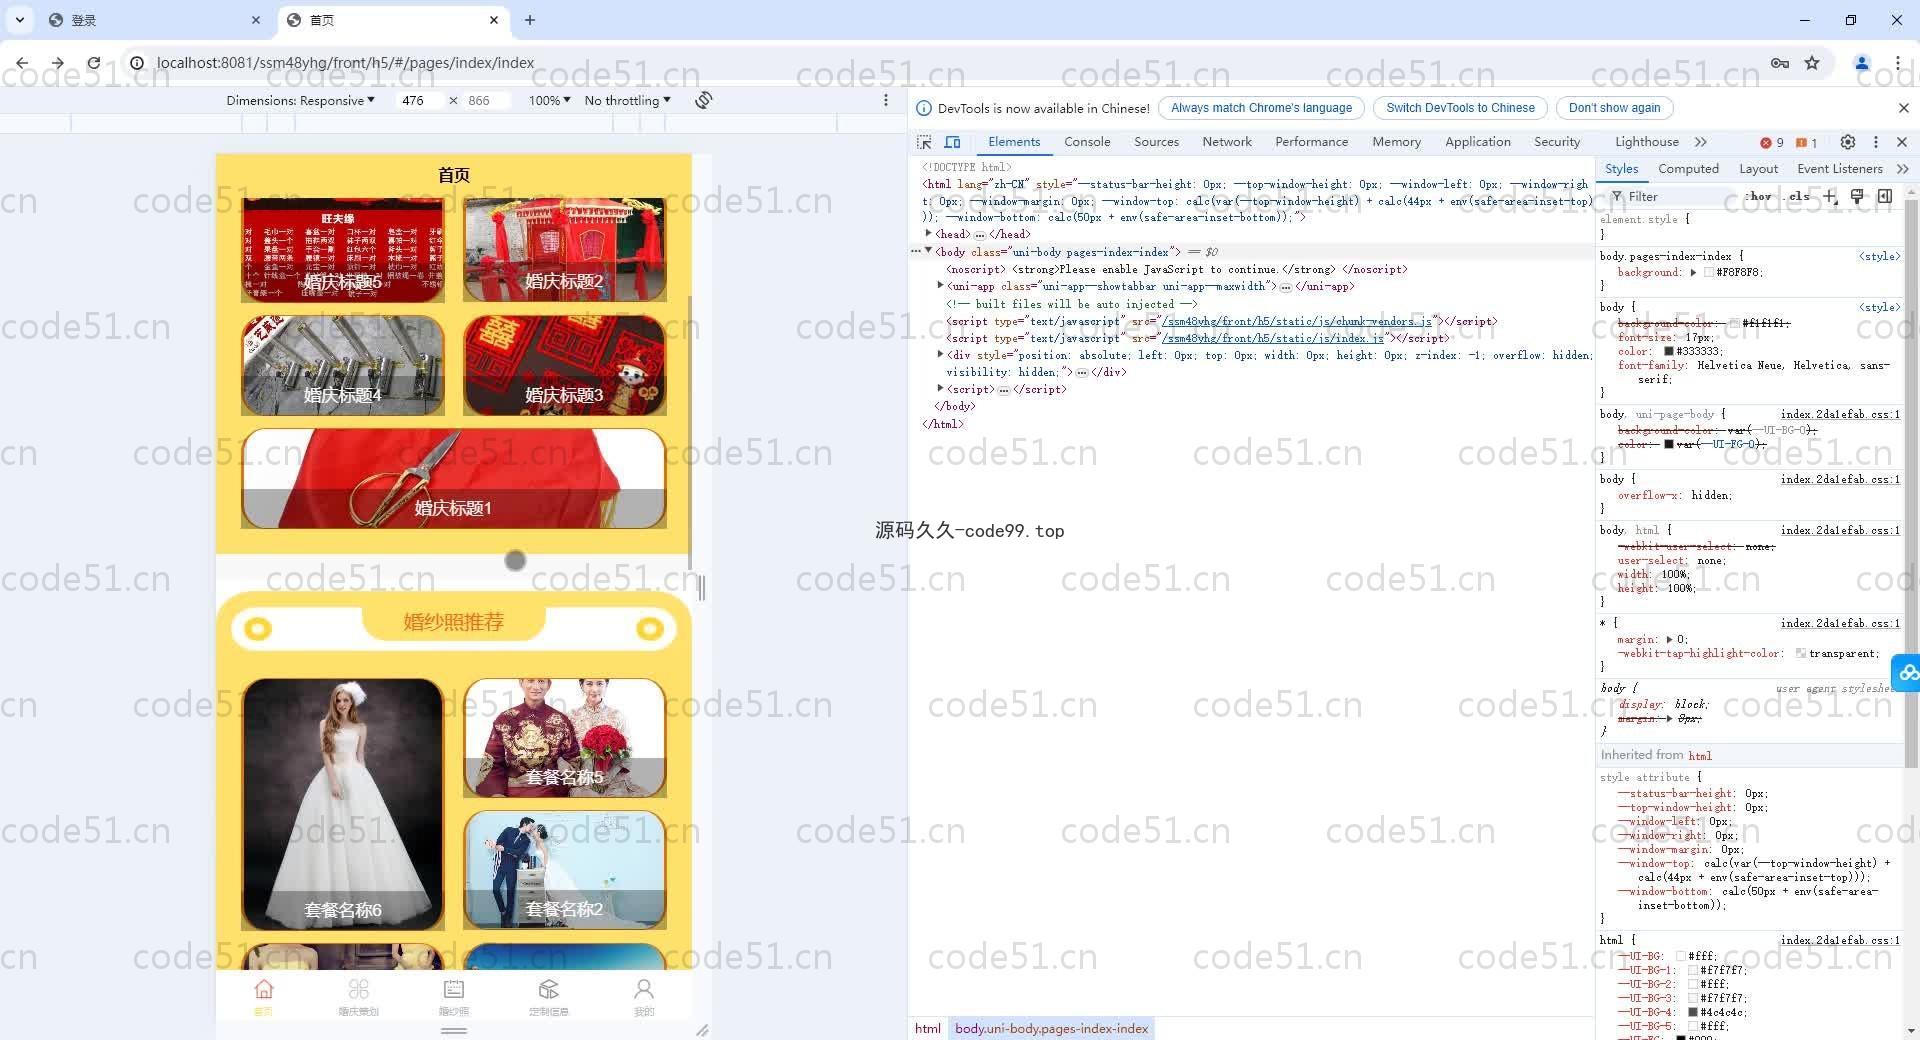The width and height of the screenshot is (1920, 1040).
Task: Switch to the Computed styles tab
Action: pyautogui.click(x=1688, y=169)
